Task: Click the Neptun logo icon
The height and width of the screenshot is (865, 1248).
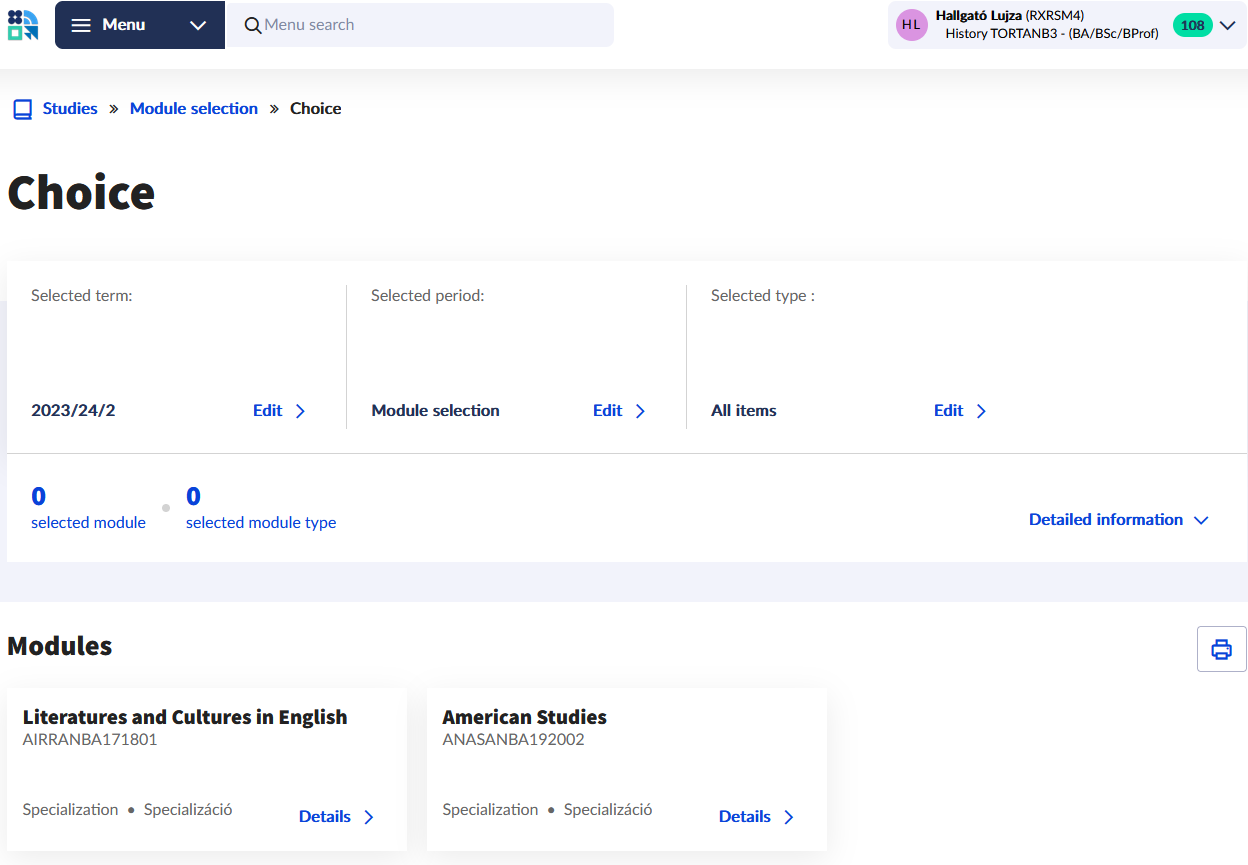Action: point(23,25)
